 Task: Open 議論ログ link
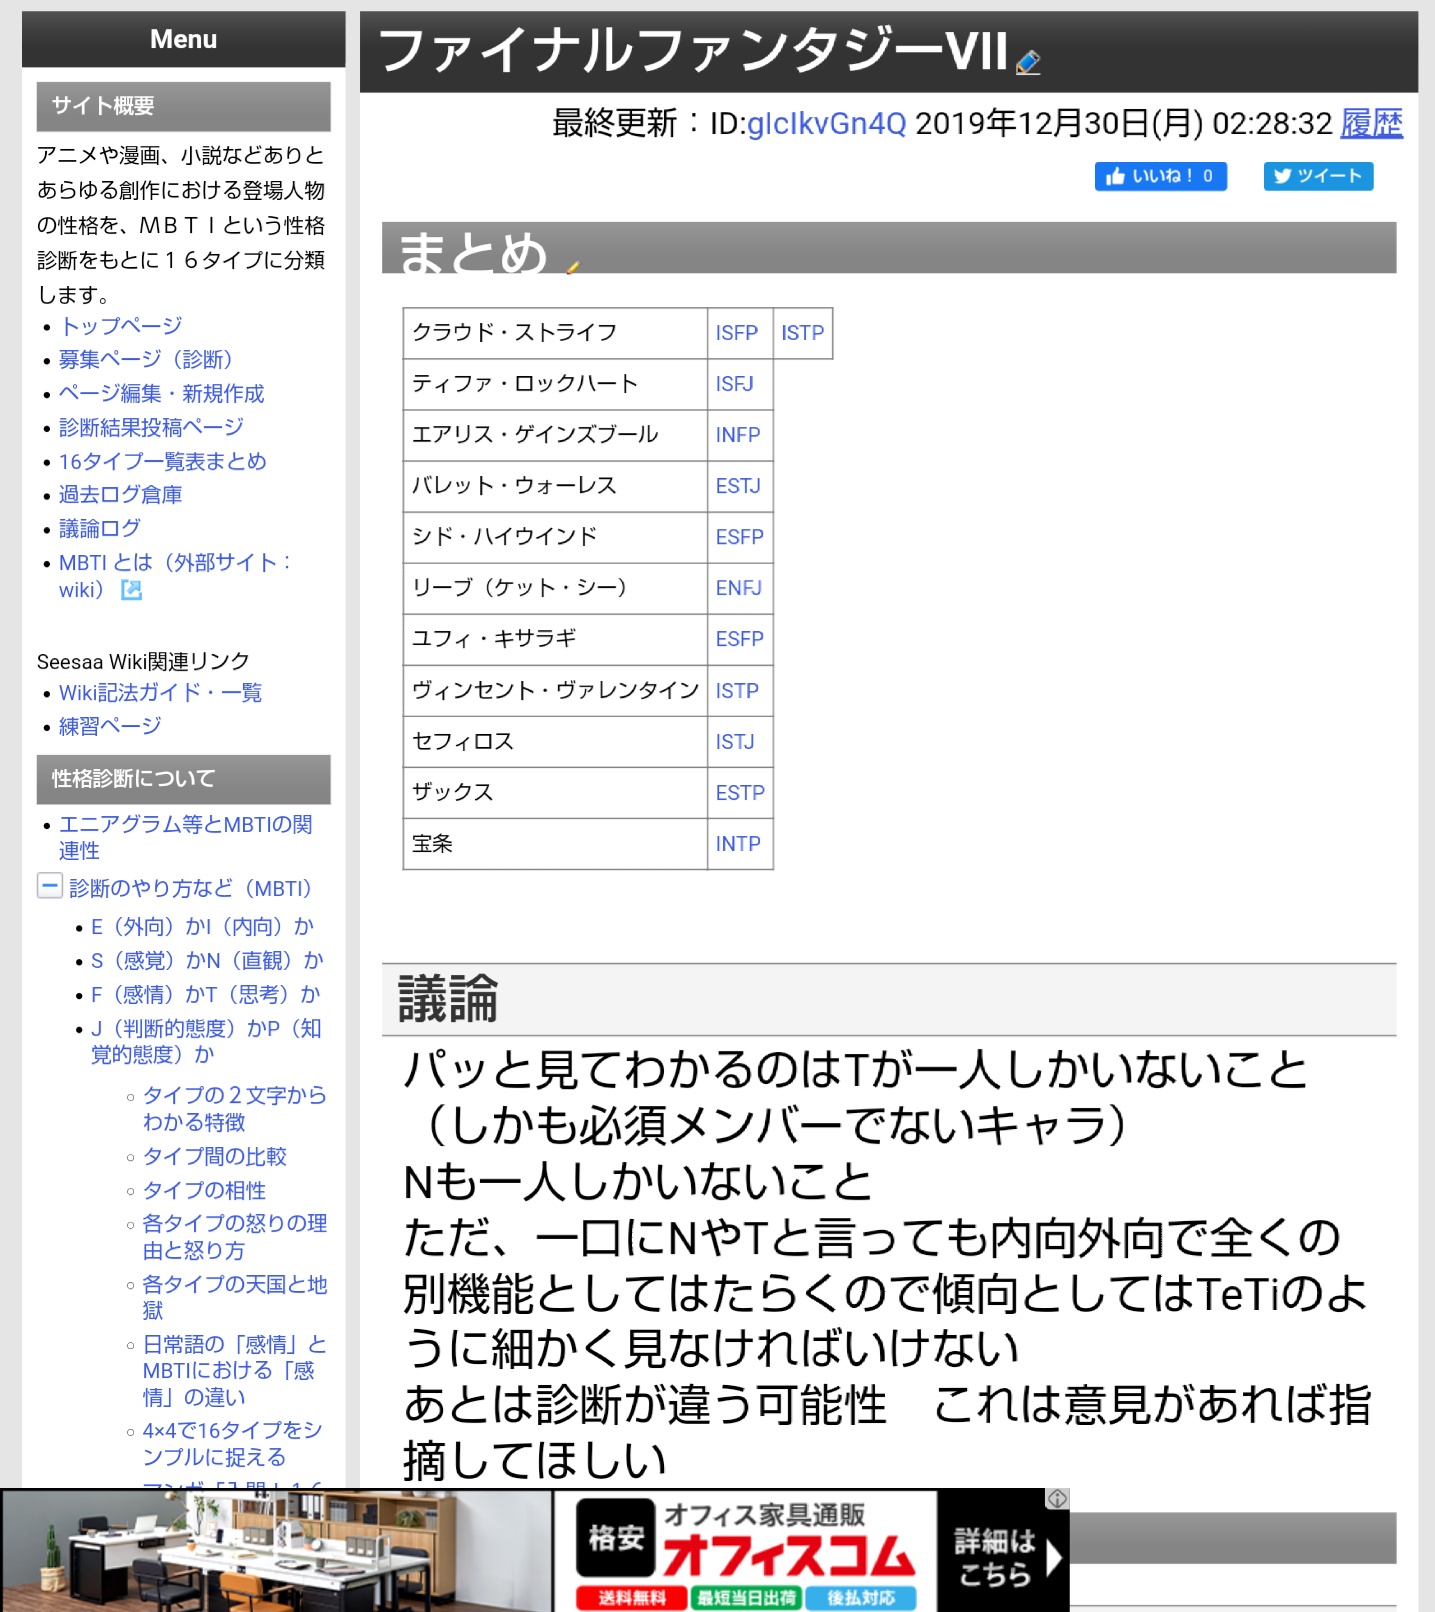pyautogui.click(x=100, y=528)
